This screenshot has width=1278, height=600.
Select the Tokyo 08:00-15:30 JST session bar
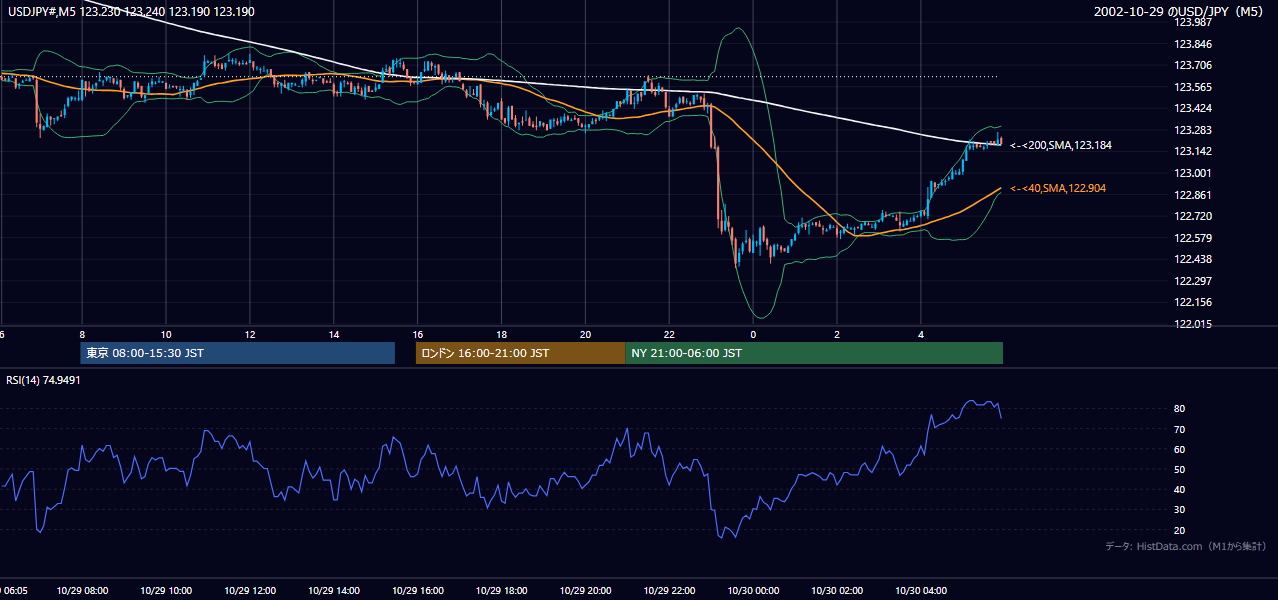pos(238,353)
